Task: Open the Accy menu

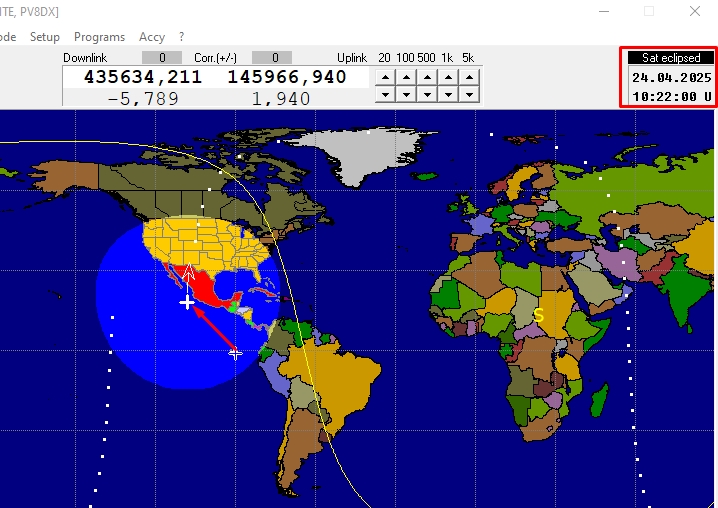Action: (152, 37)
